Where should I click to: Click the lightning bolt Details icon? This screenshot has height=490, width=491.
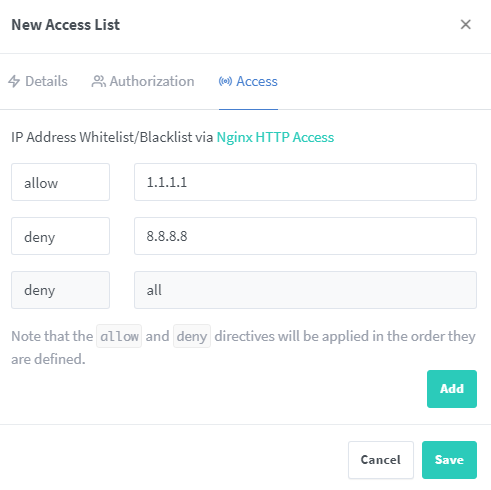click(x=14, y=81)
